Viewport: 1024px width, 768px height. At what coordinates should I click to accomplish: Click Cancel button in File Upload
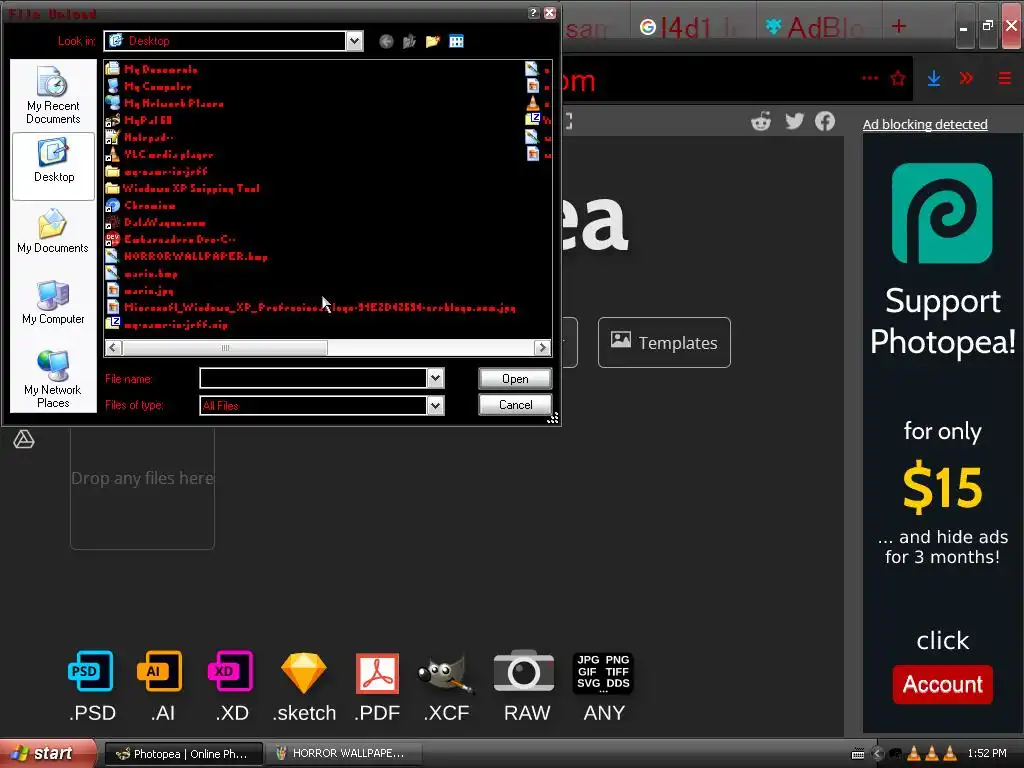pos(515,405)
